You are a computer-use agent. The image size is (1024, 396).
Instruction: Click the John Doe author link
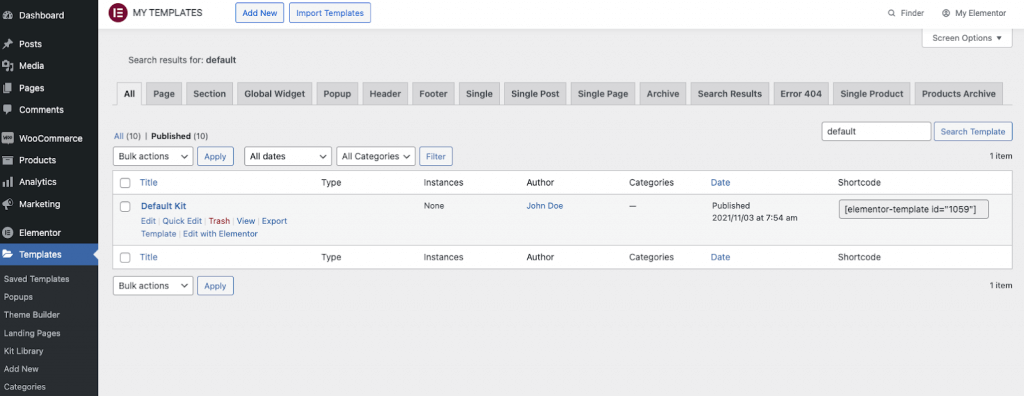click(545, 205)
